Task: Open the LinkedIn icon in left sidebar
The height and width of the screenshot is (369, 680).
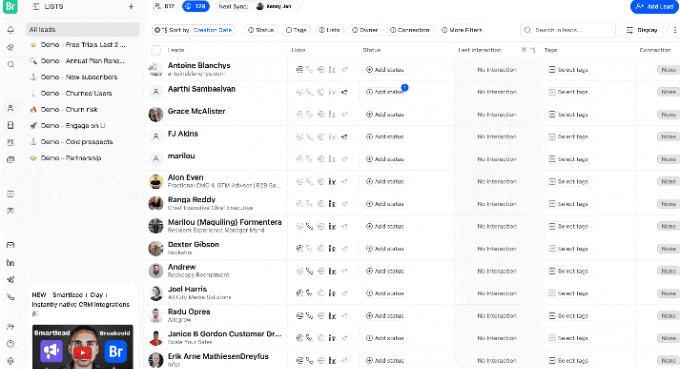Action: [x=11, y=263]
